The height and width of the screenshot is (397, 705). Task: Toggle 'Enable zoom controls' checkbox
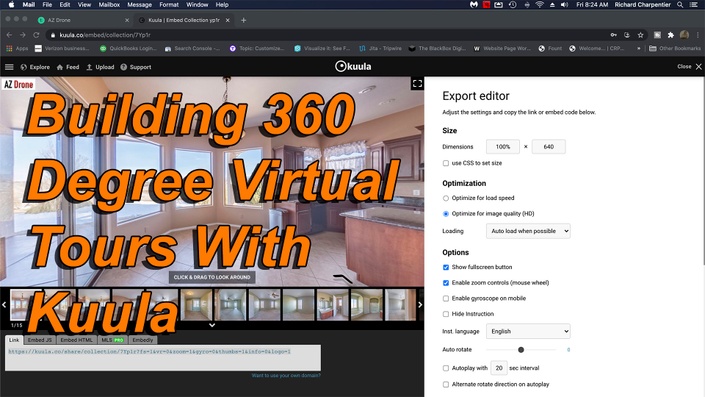446,283
